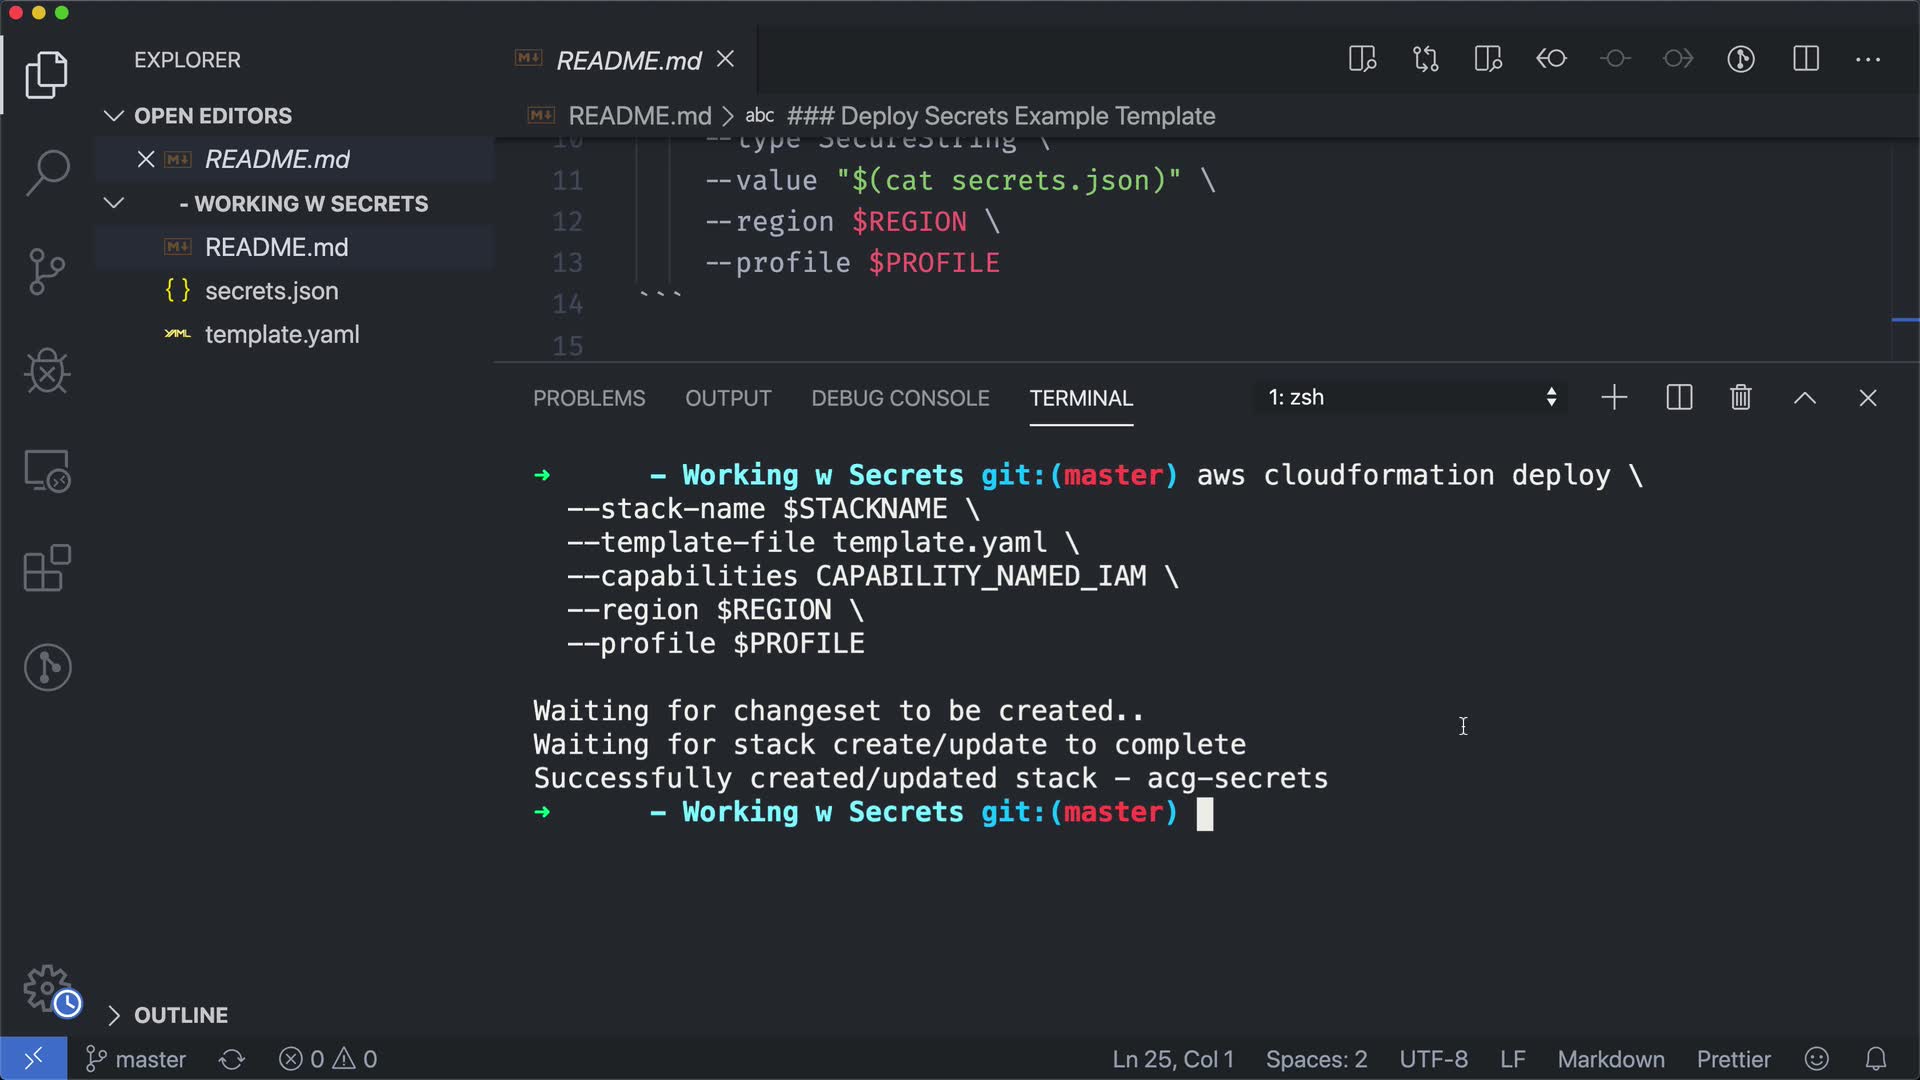
Task: Open the Search view in activity bar
Action: (x=47, y=173)
